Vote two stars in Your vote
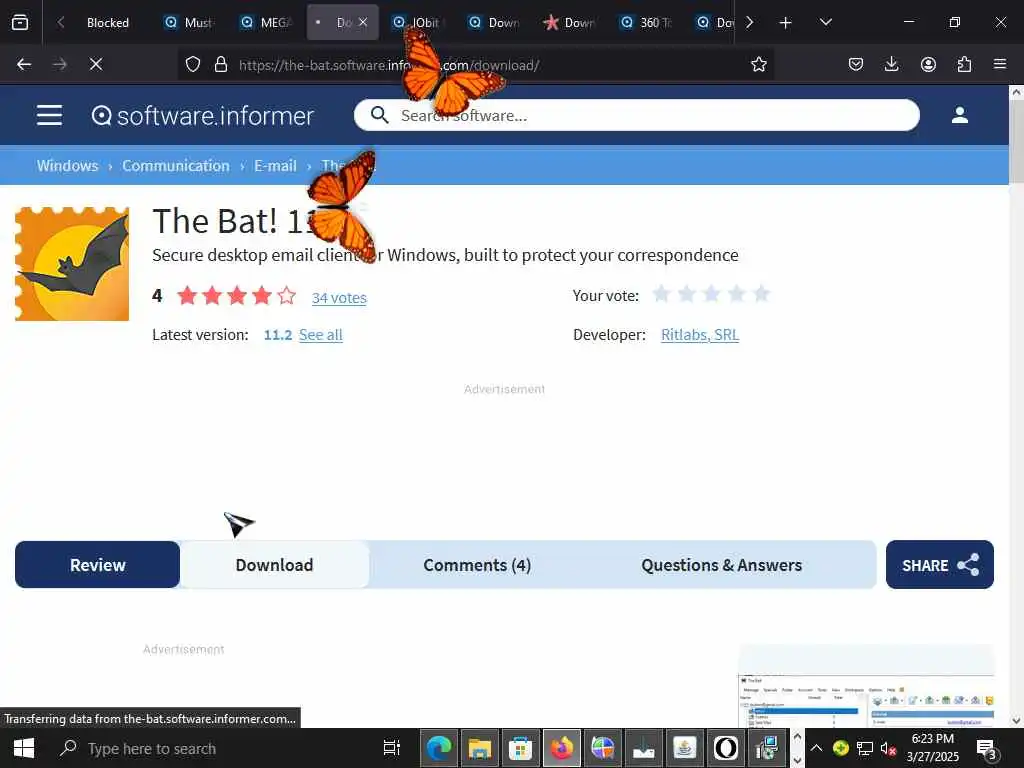The height and width of the screenshot is (768, 1024). click(x=686, y=295)
